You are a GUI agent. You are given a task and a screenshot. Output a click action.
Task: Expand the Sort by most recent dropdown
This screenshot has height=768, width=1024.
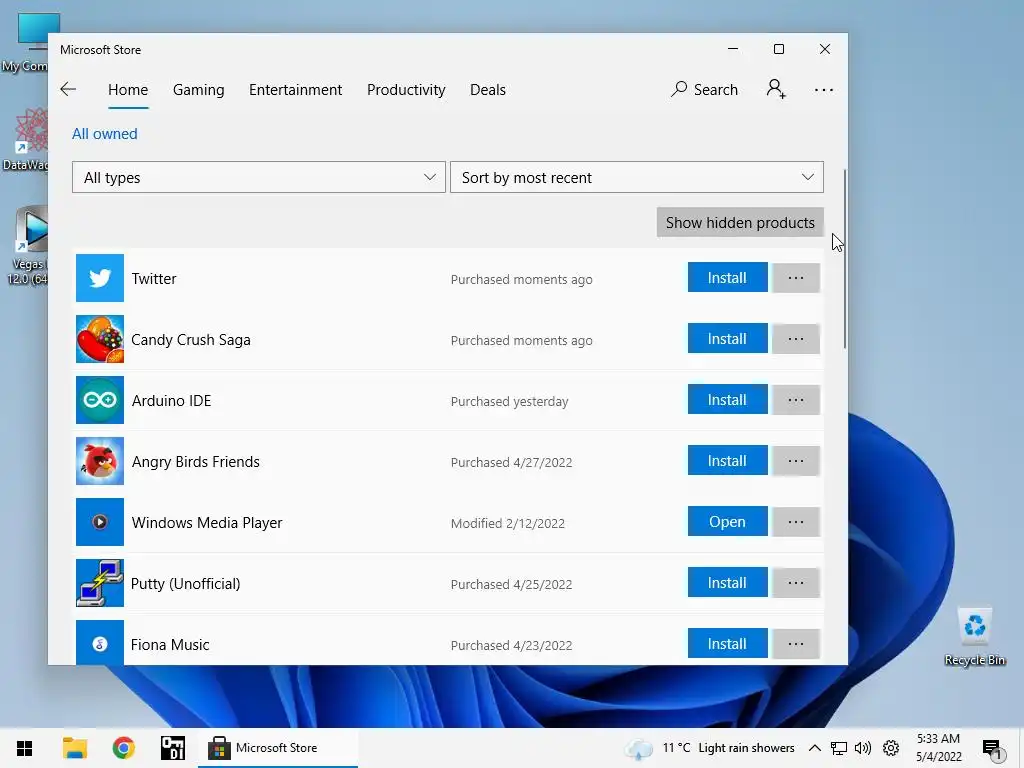click(x=637, y=177)
